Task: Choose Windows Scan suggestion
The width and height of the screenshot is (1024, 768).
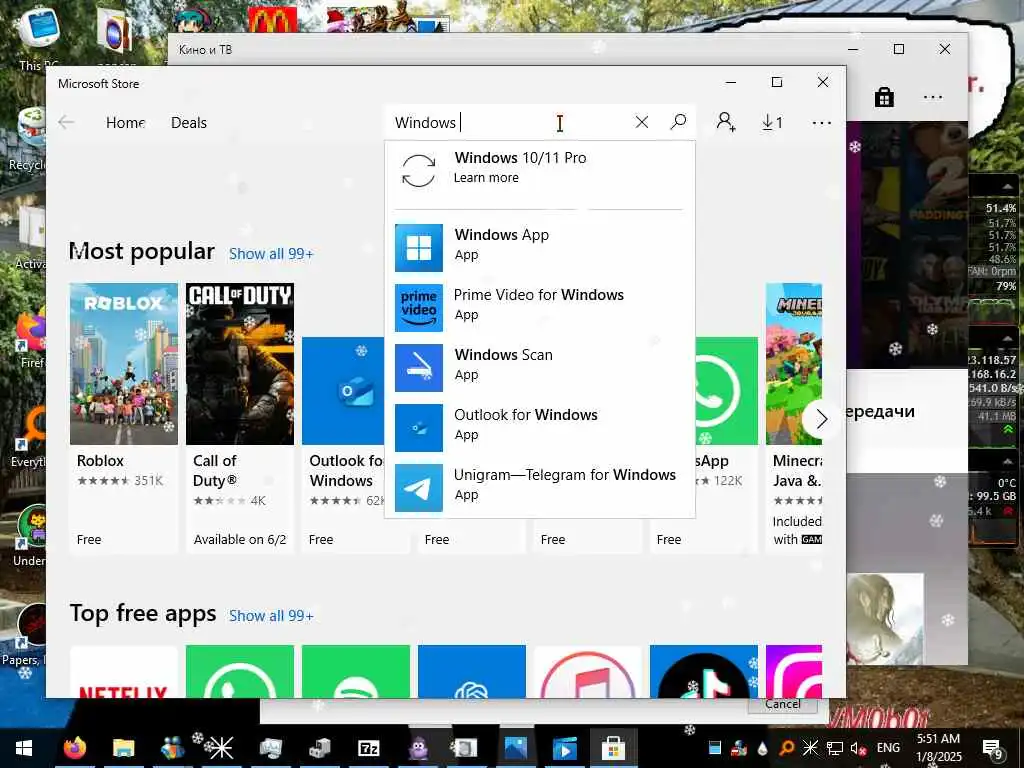Action: (x=539, y=368)
